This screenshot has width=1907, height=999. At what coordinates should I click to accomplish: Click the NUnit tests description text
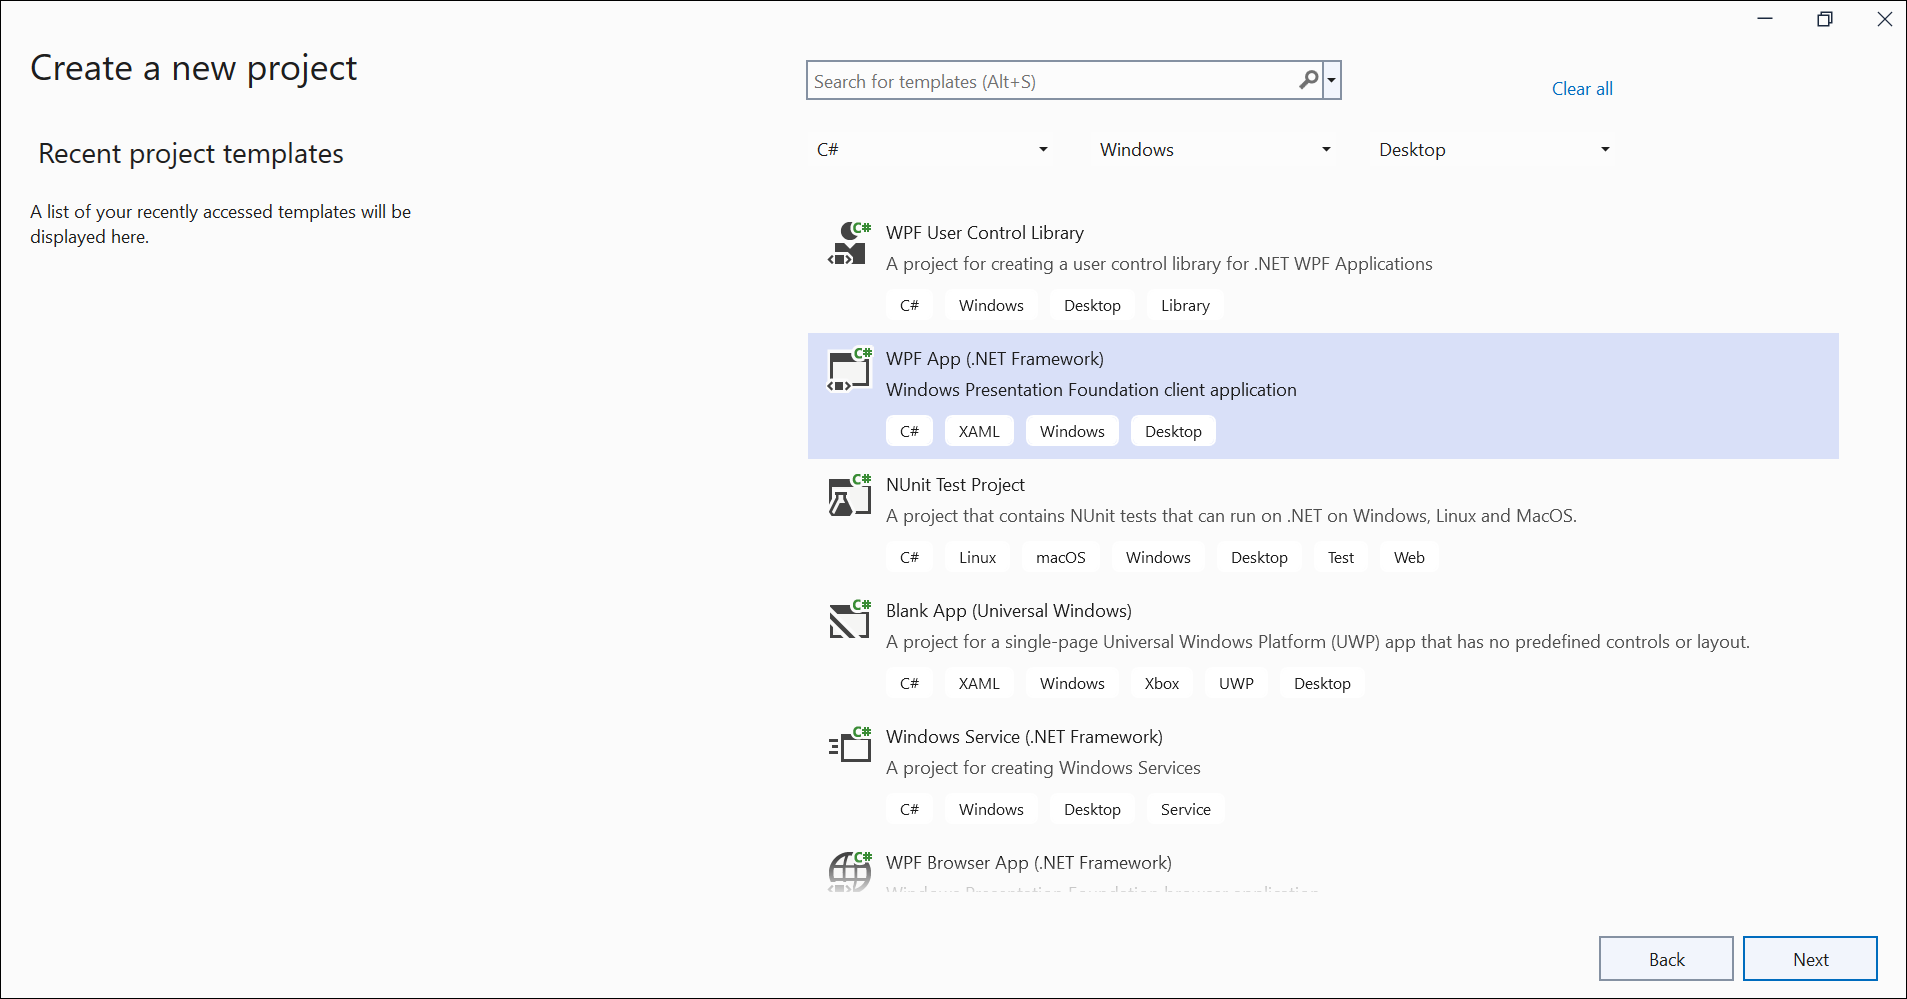pyautogui.click(x=1231, y=516)
